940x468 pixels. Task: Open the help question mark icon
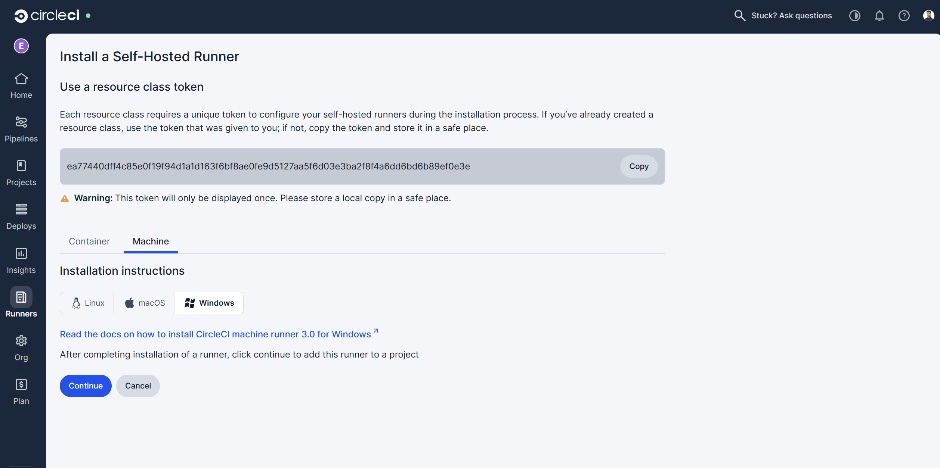[904, 16]
